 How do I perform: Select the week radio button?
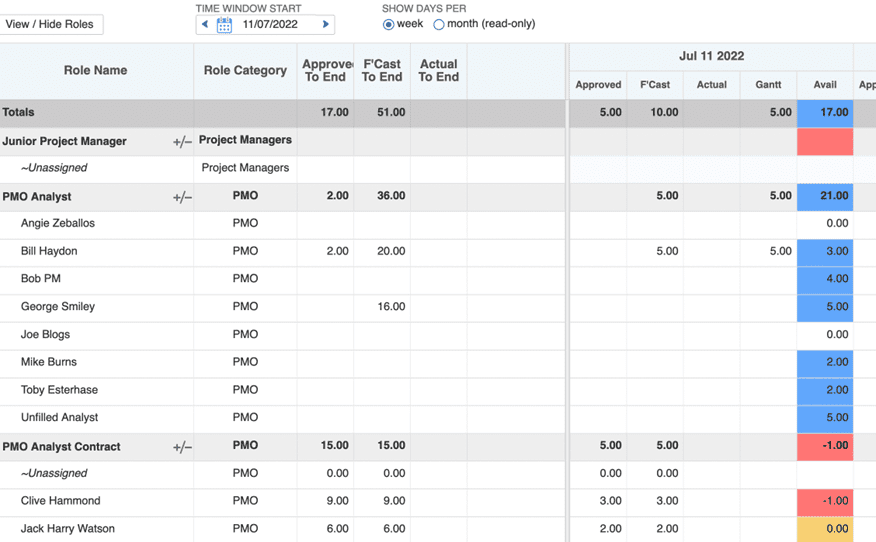(x=388, y=25)
